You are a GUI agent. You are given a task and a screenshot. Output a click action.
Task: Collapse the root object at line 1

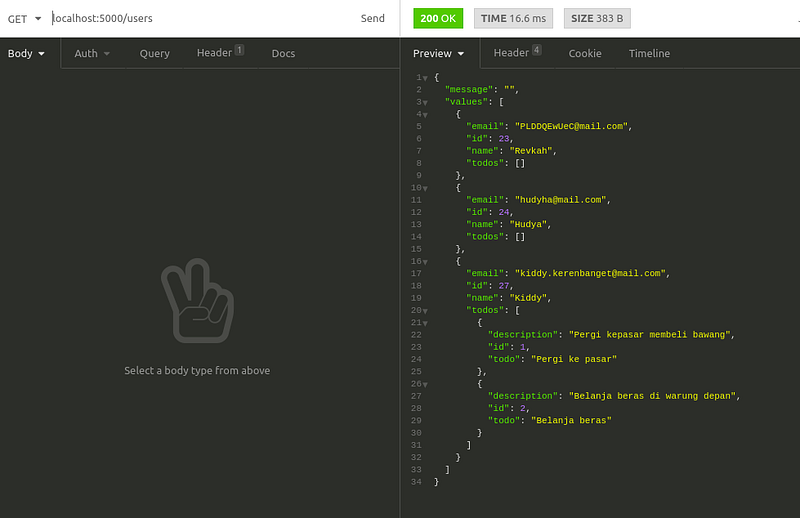tap(425, 79)
